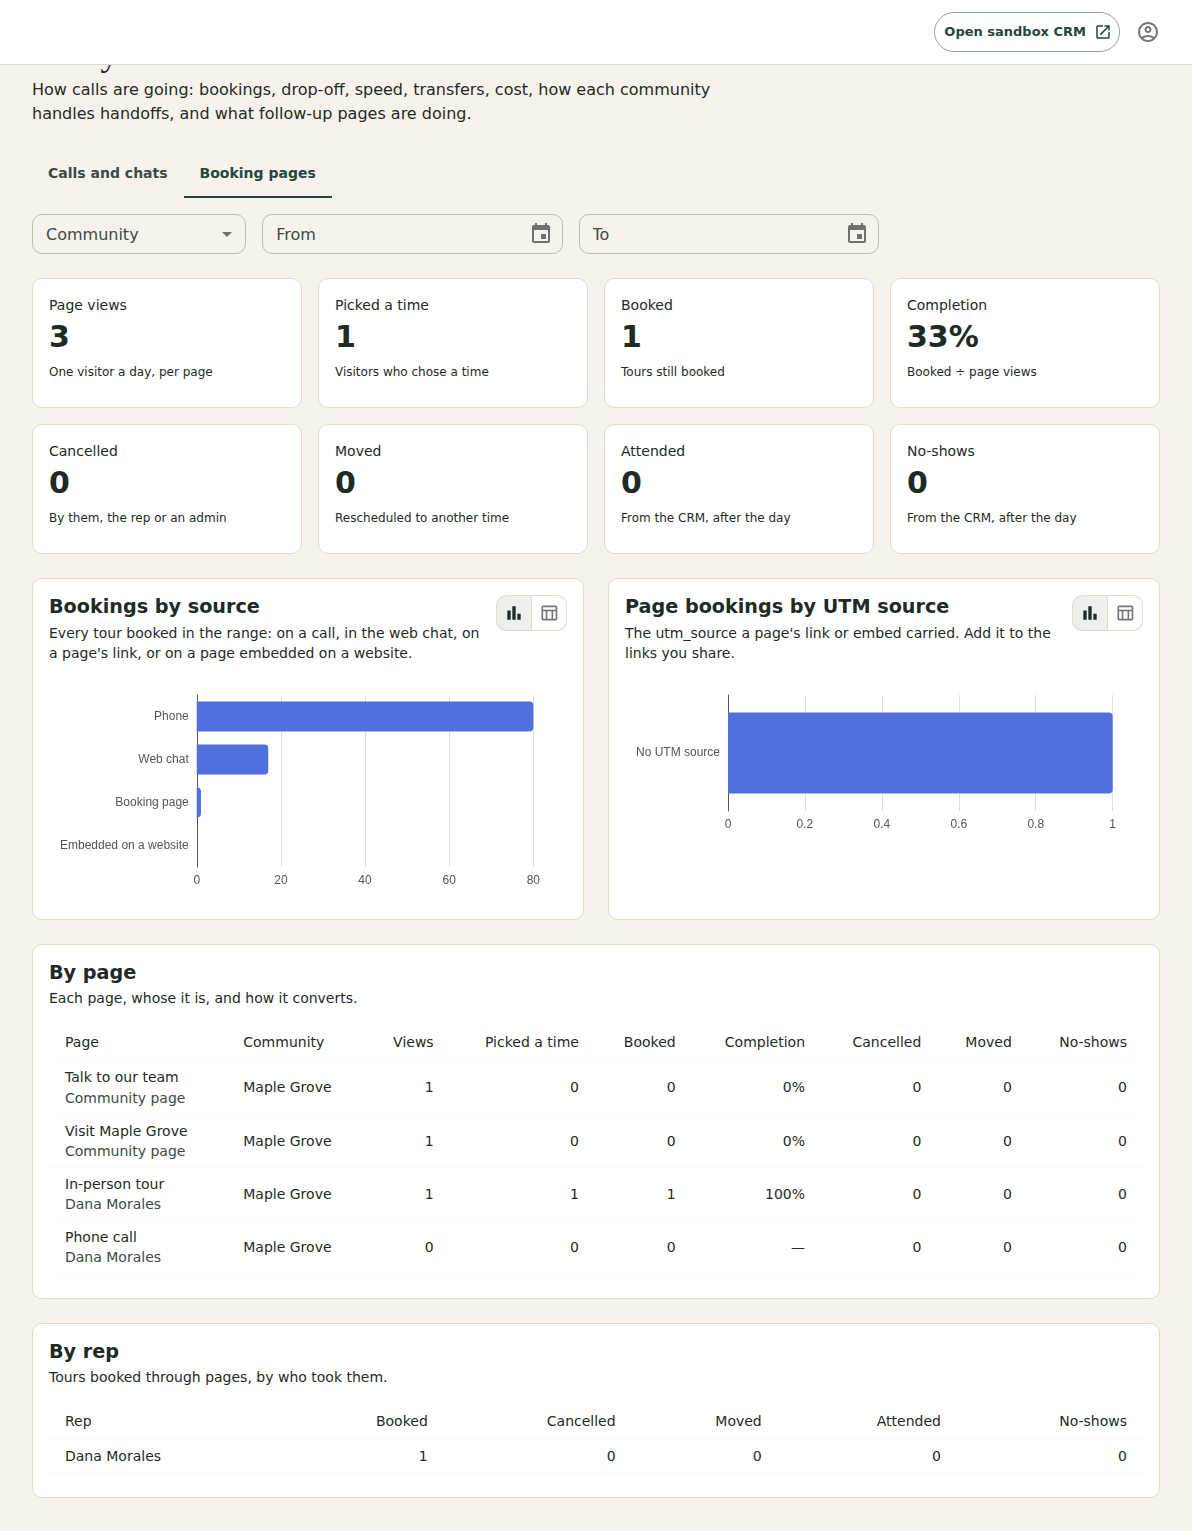Click the 'Bookings by source' heading
Viewport: 1192px width, 1531px height.
154,606
